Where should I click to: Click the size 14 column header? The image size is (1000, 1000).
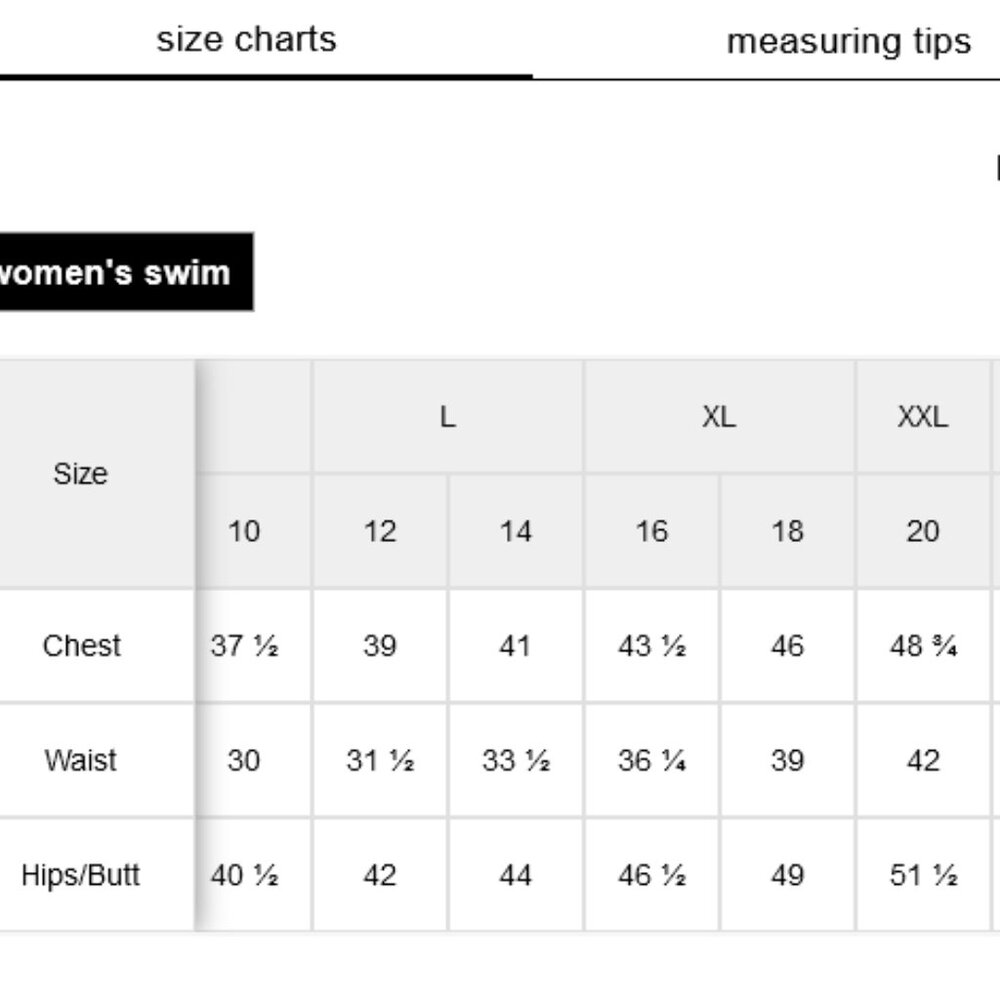tap(516, 531)
